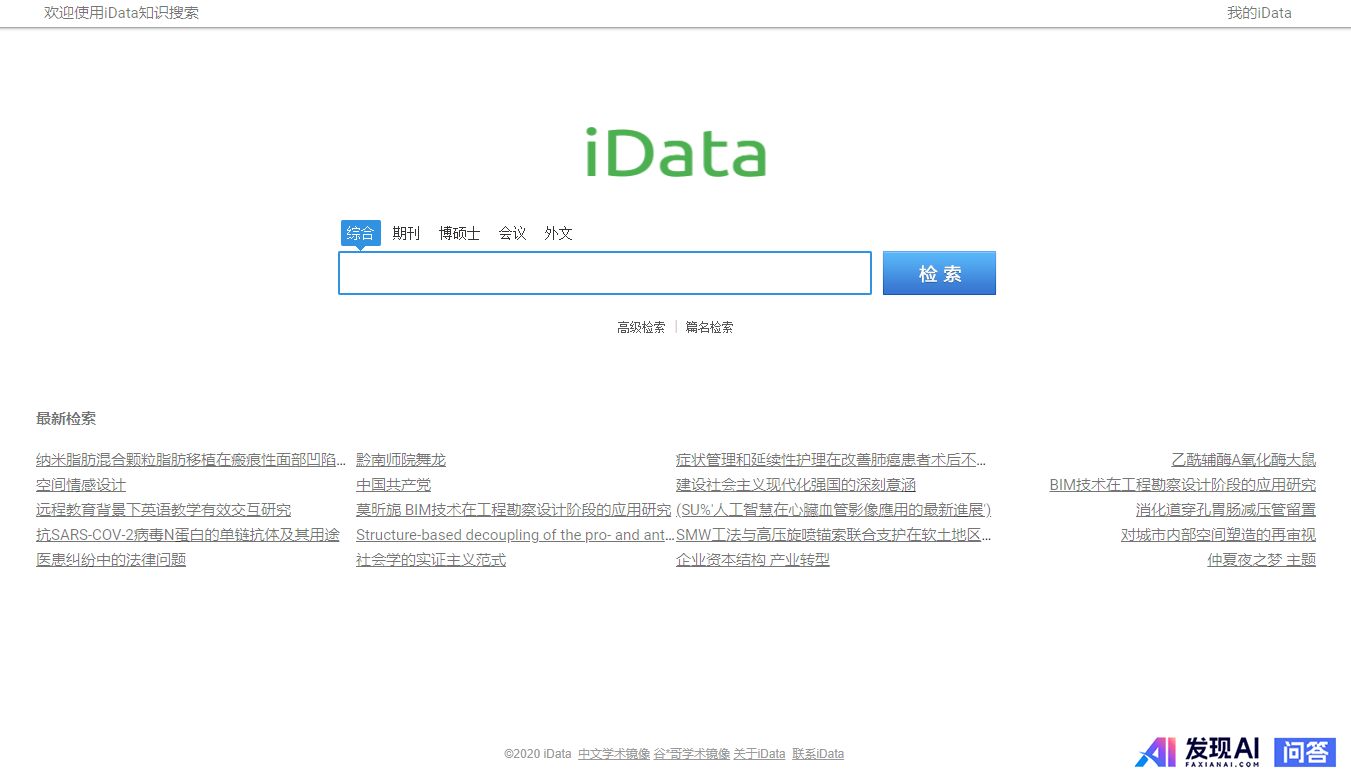
Task: Open 联系iData footer link
Action: [x=818, y=754]
